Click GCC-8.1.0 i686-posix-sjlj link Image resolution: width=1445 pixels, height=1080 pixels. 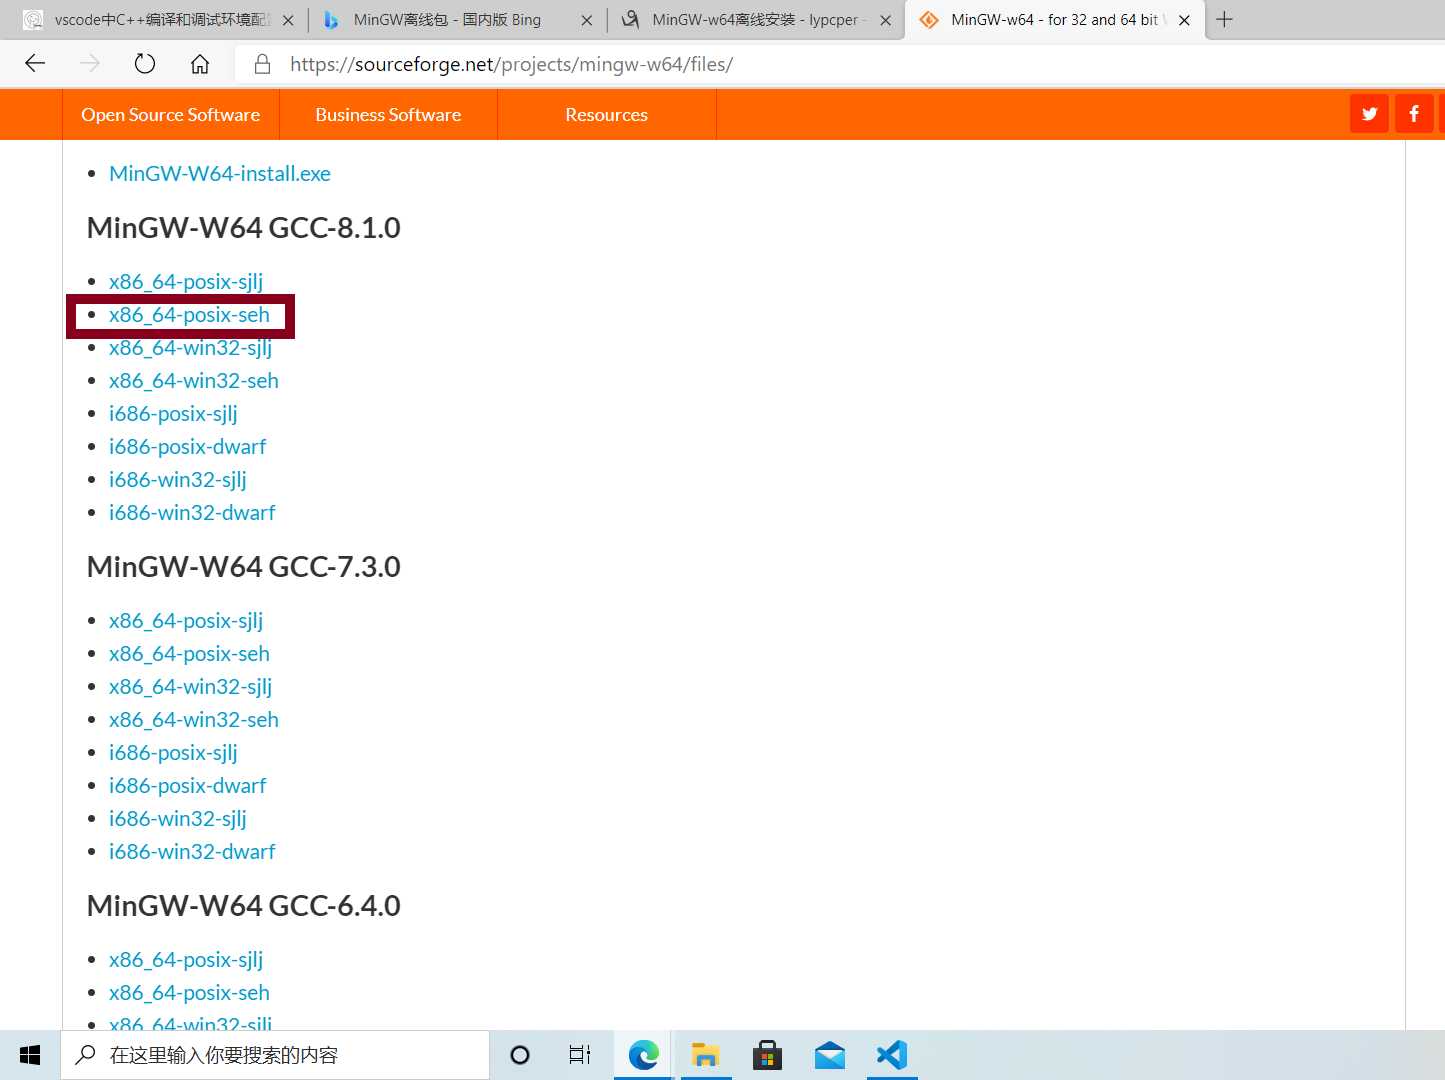coord(173,414)
